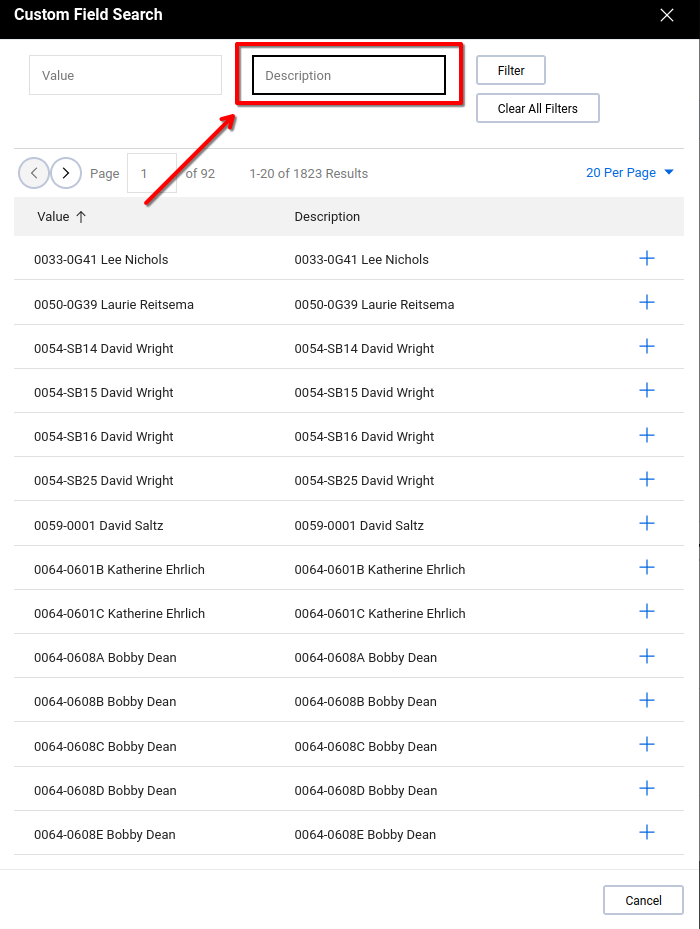
Task: Click the Description column header
Action: tap(327, 217)
